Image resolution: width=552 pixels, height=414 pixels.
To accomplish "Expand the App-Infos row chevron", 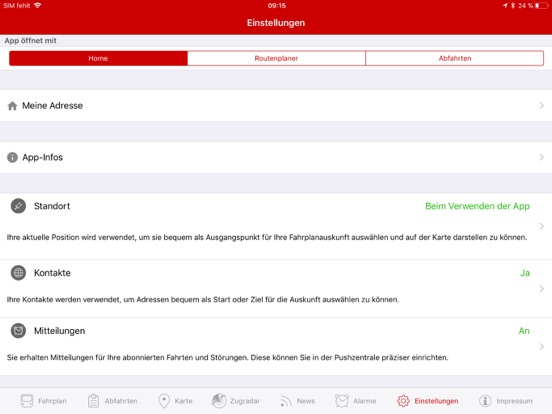I will tap(541, 157).
